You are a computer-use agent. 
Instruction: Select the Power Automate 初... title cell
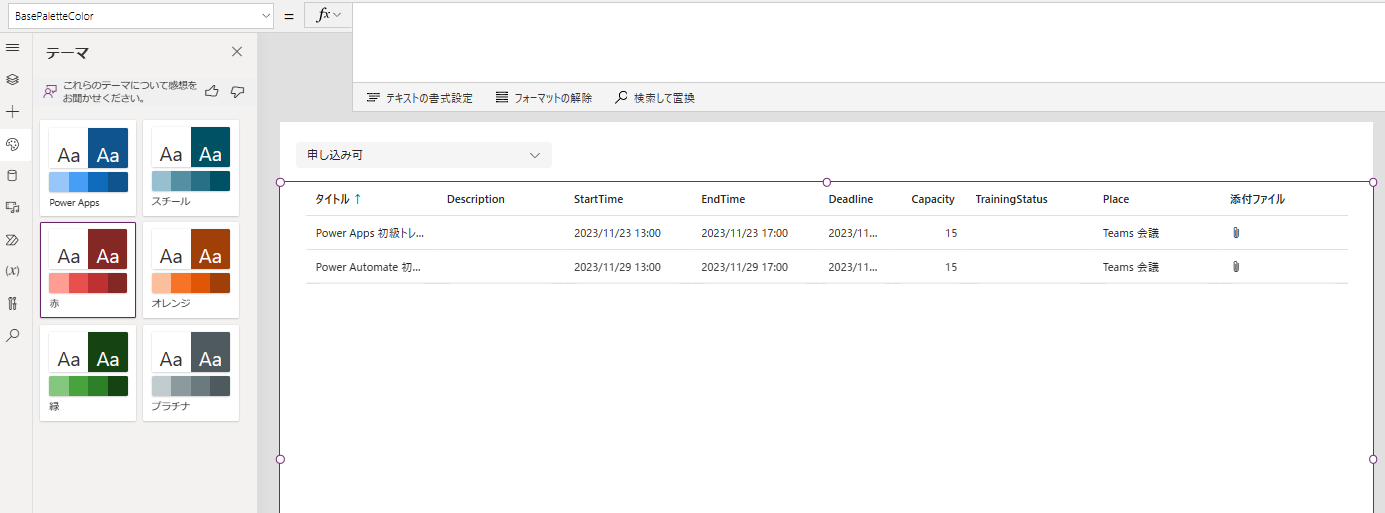point(368,267)
